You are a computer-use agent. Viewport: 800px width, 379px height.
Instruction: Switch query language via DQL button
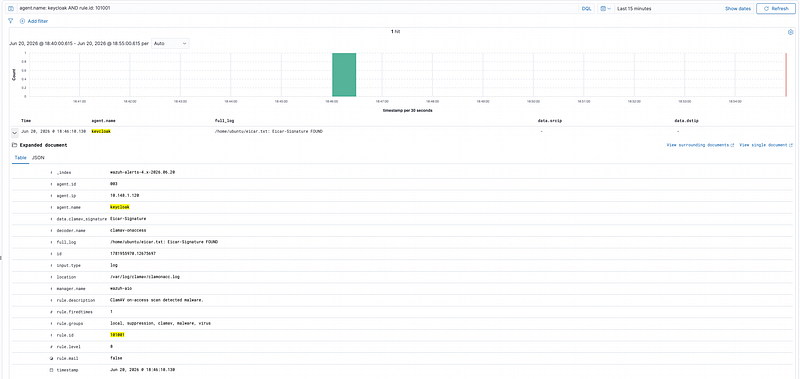point(586,9)
